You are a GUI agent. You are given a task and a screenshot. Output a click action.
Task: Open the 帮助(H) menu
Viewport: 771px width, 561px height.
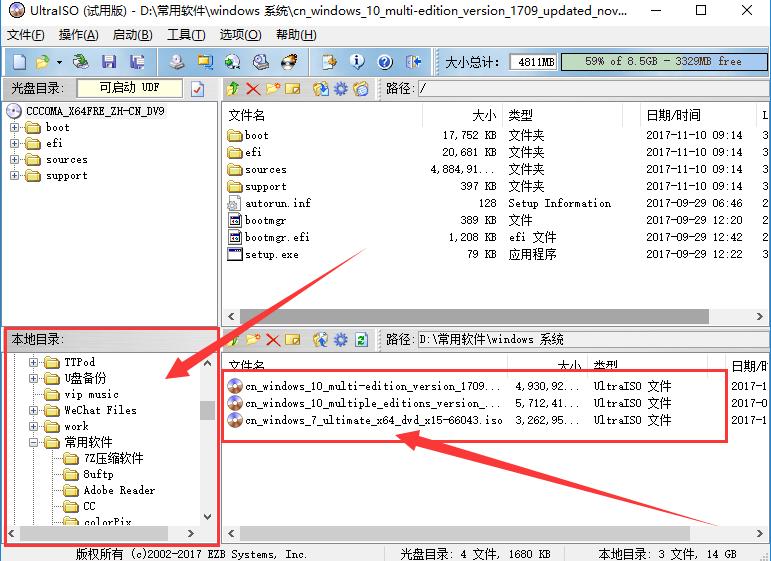296,35
